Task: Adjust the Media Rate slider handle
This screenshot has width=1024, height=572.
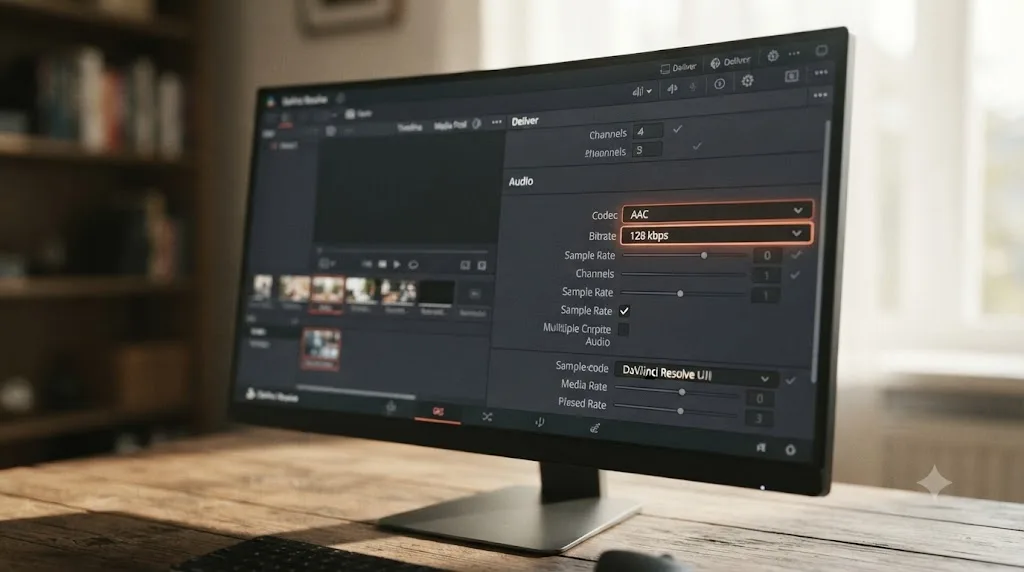Action: 682,392
